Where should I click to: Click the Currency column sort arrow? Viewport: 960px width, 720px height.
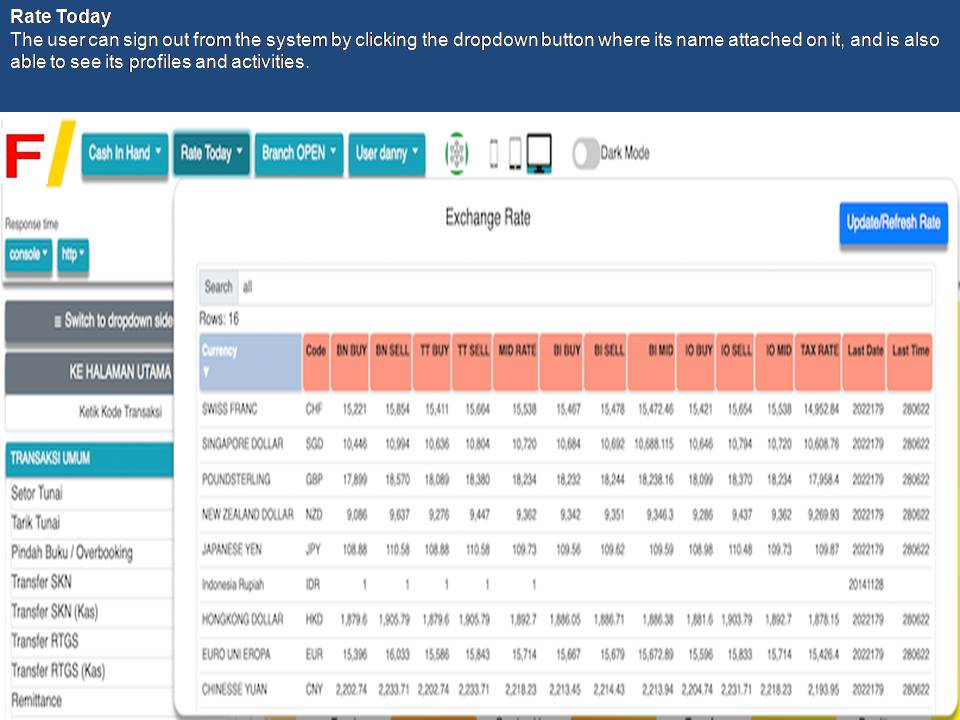coord(207,371)
